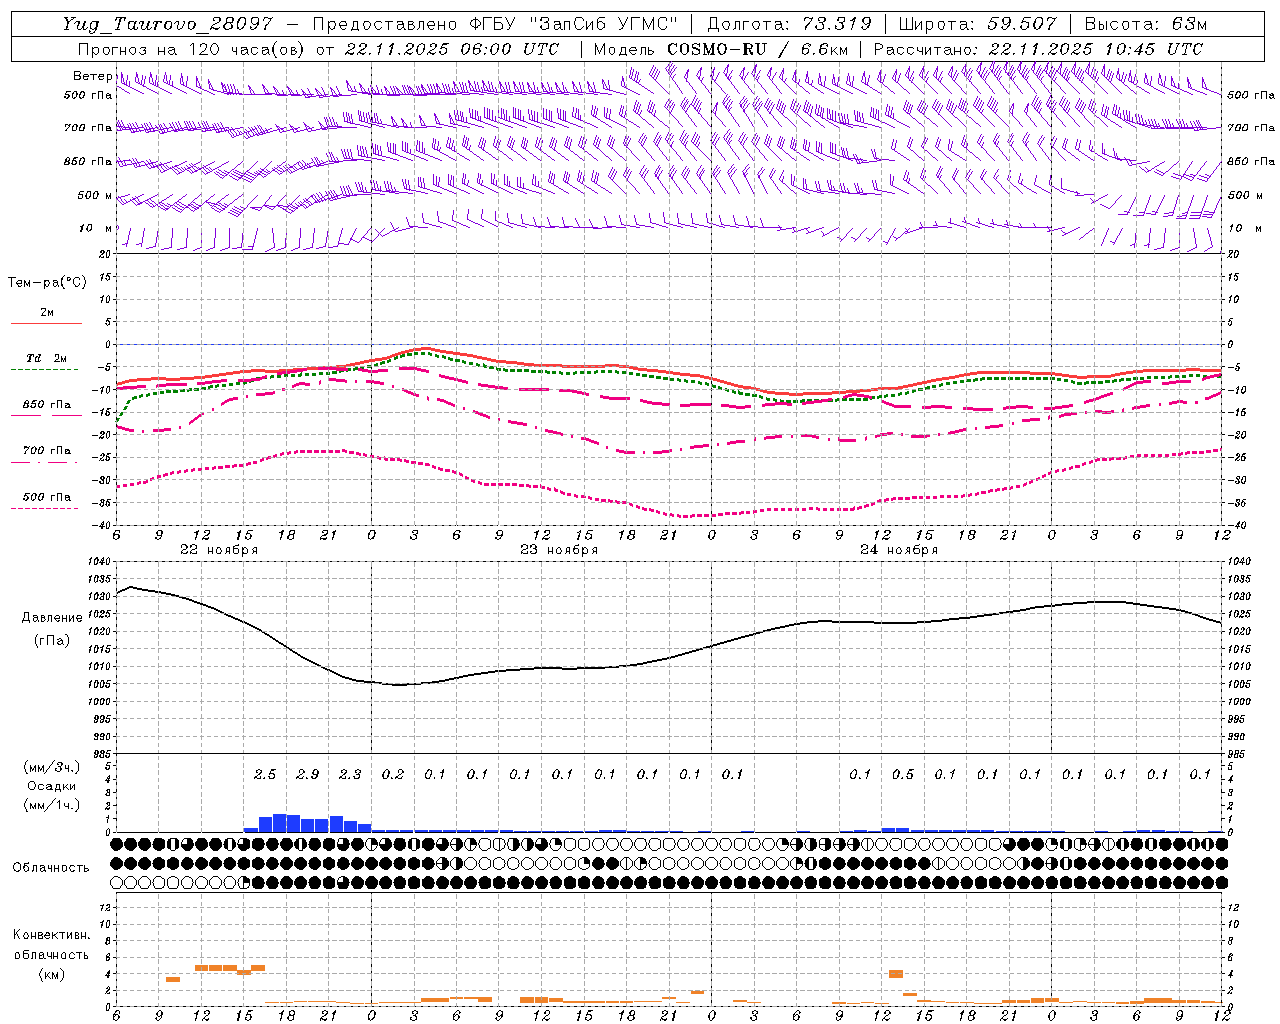Click the 2м temperature legend entry

click(x=46, y=313)
